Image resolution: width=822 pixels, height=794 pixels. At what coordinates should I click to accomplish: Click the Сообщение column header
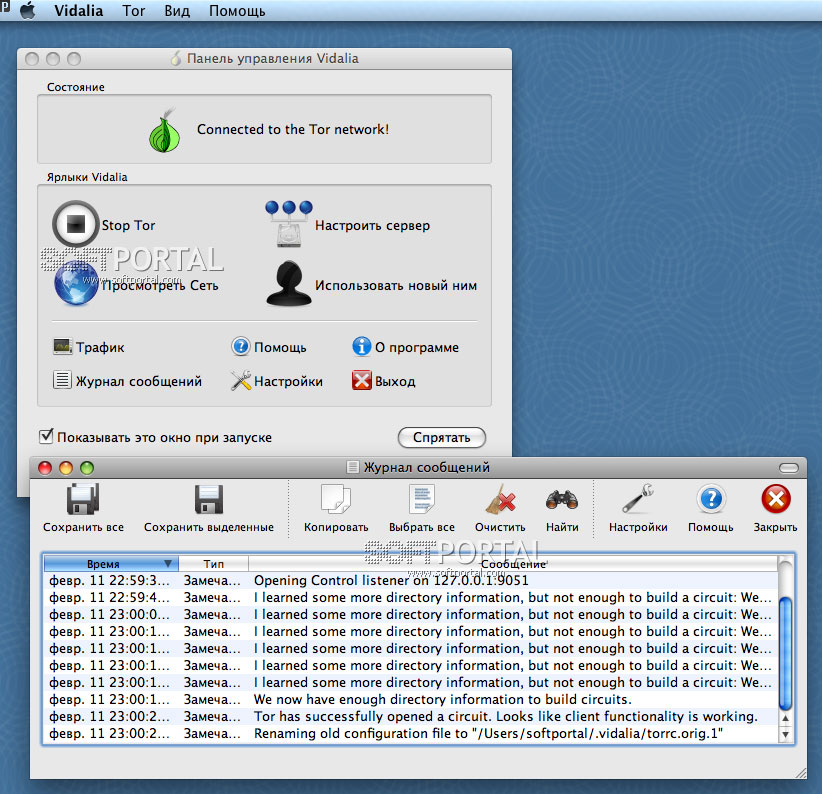513,564
